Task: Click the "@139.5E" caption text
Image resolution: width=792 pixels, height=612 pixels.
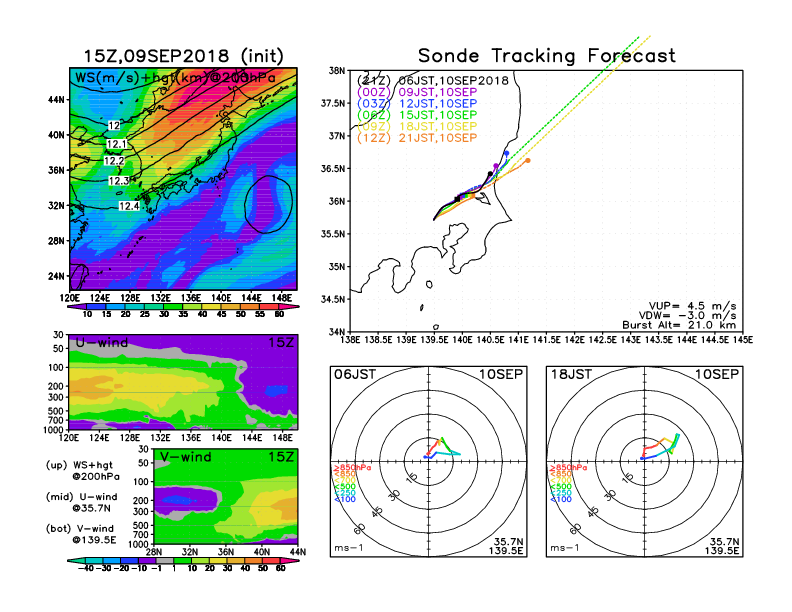Action: tap(94, 540)
